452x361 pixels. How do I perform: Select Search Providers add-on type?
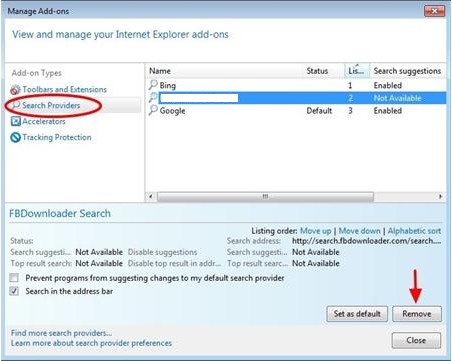(x=51, y=105)
